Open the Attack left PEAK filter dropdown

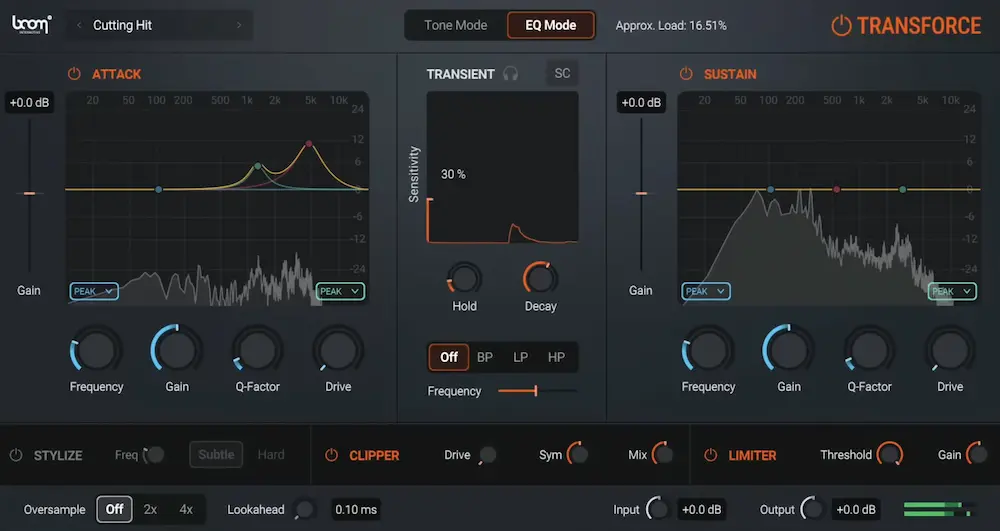click(x=94, y=291)
